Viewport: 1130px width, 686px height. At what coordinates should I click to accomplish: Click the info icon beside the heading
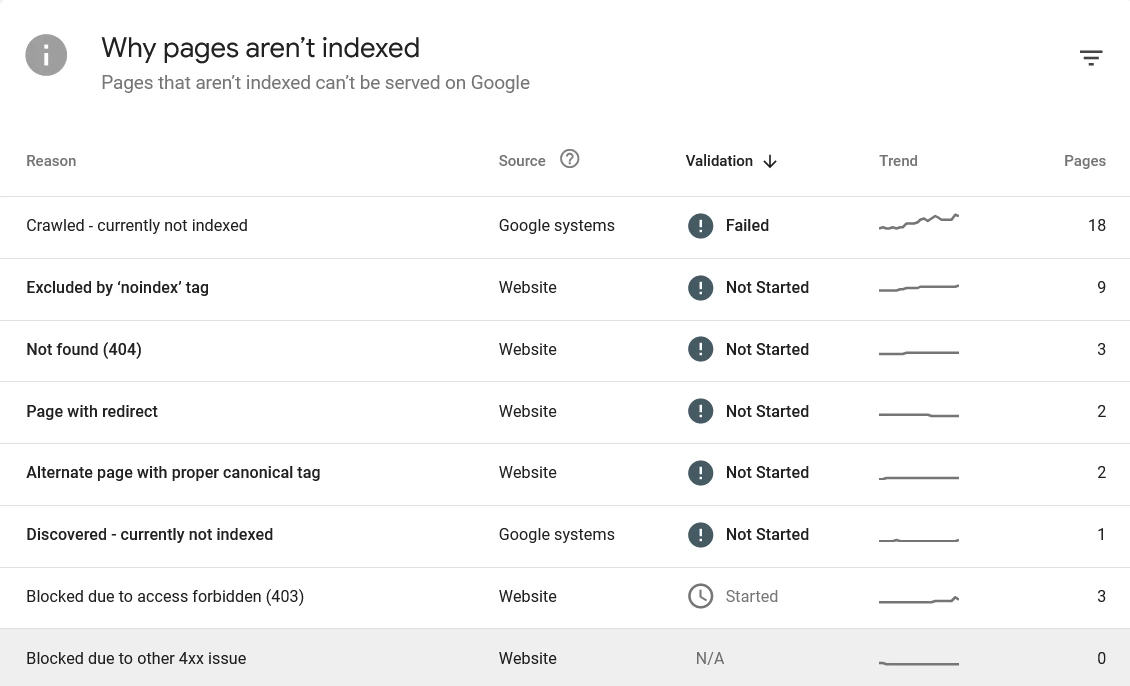[x=46, y=55]
